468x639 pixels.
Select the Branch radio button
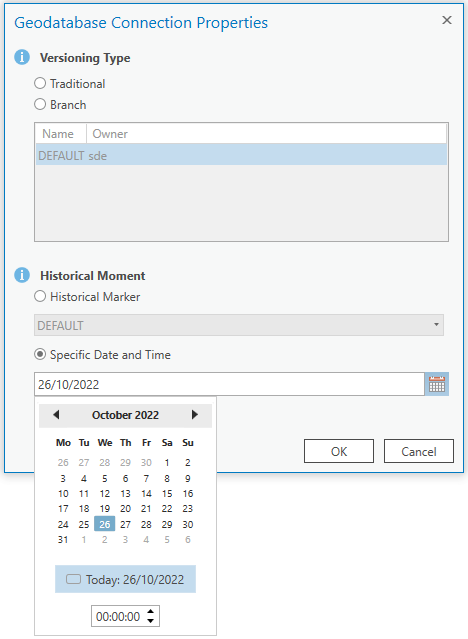[40, 104]
